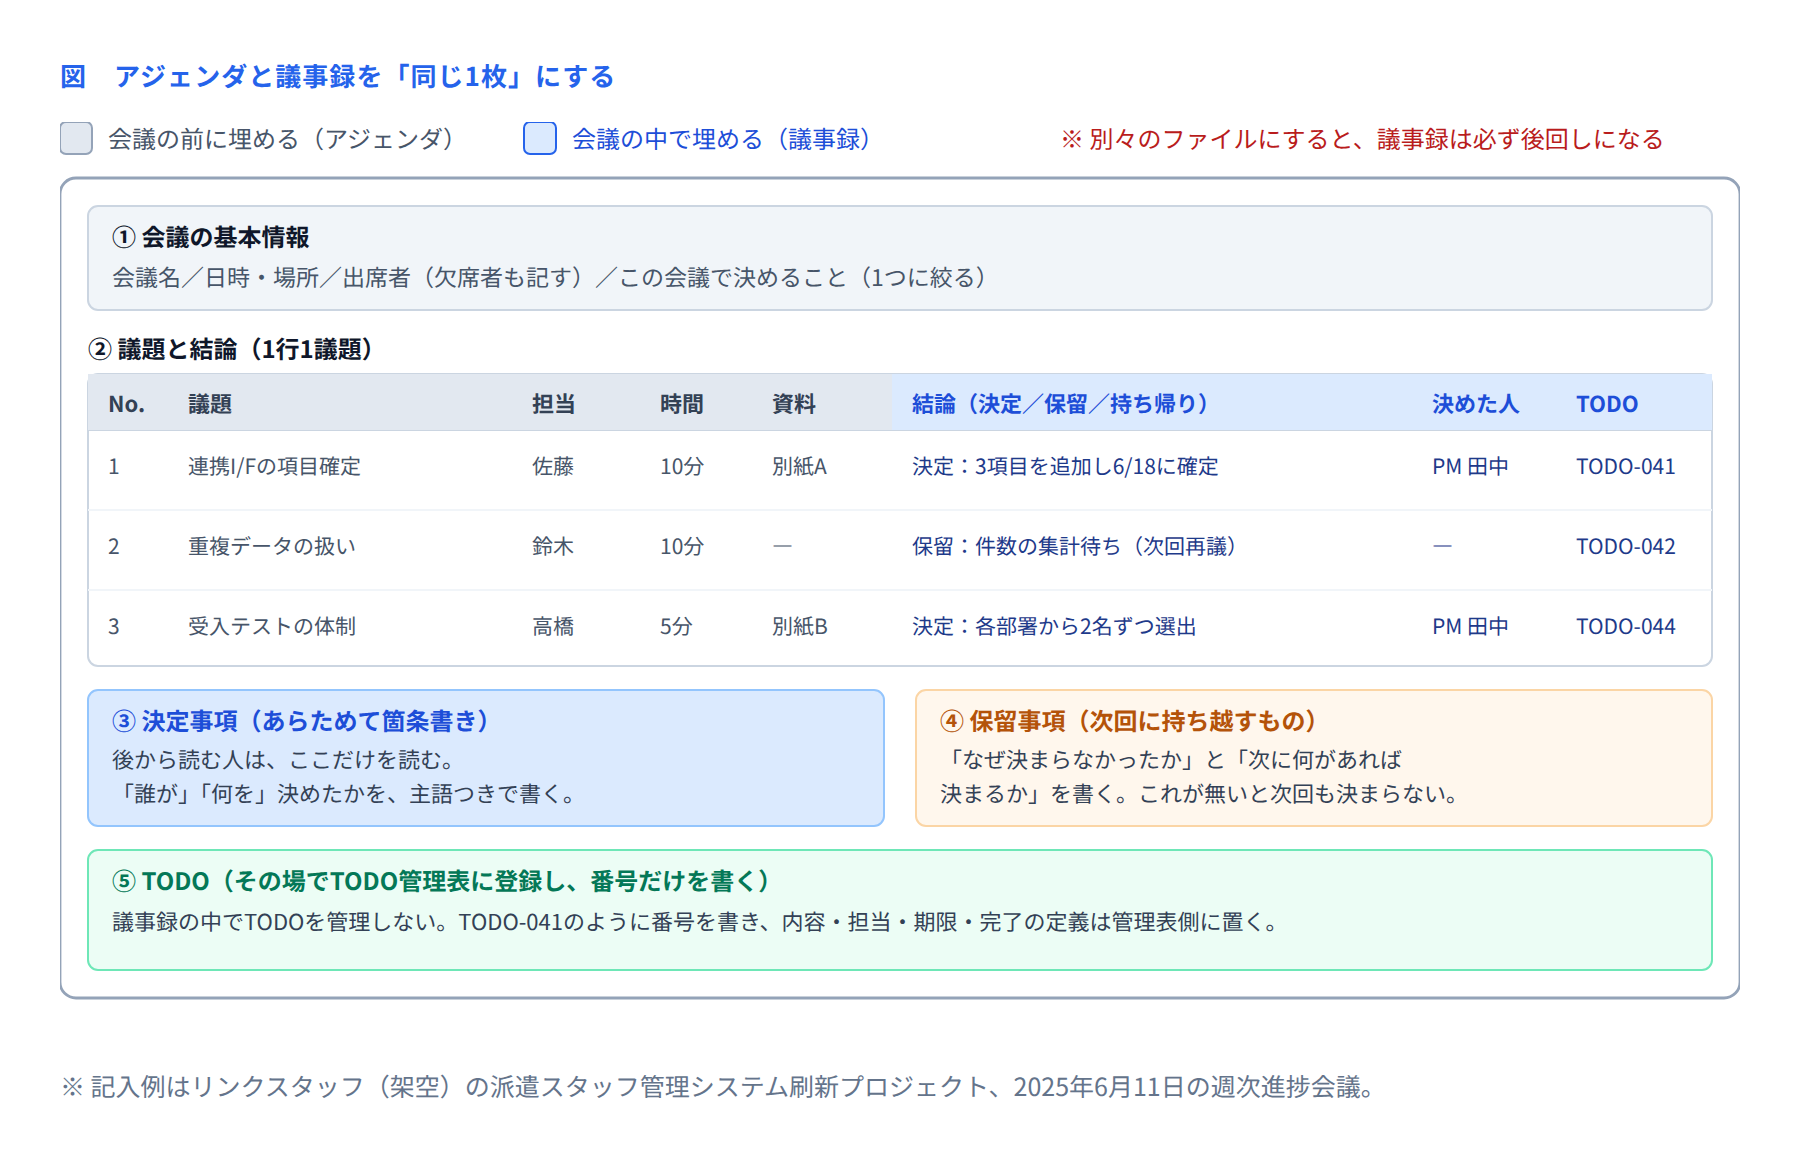Select the cell 受入テストの体制
This screenshot has width=1800, height=1168.
[272, 626]
